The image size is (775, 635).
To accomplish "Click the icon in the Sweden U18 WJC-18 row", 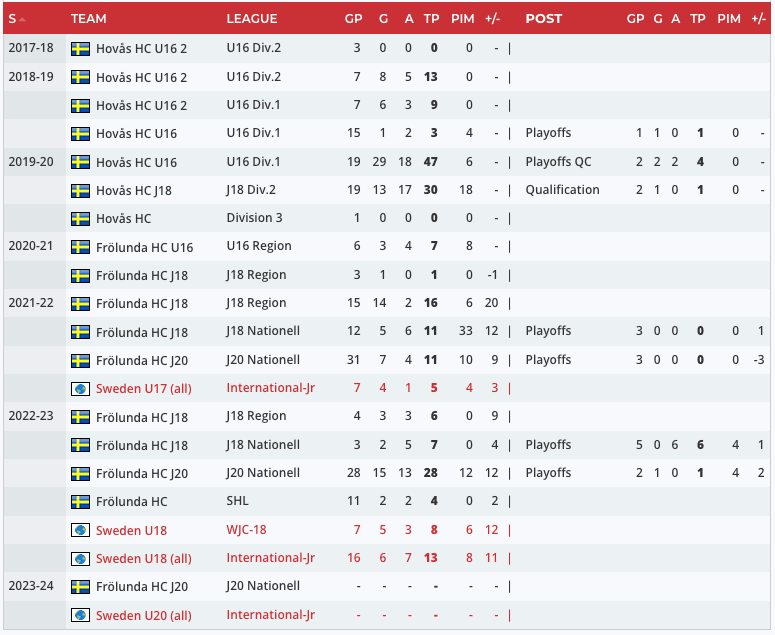I will pyautogui.click(x=80, y=530).
